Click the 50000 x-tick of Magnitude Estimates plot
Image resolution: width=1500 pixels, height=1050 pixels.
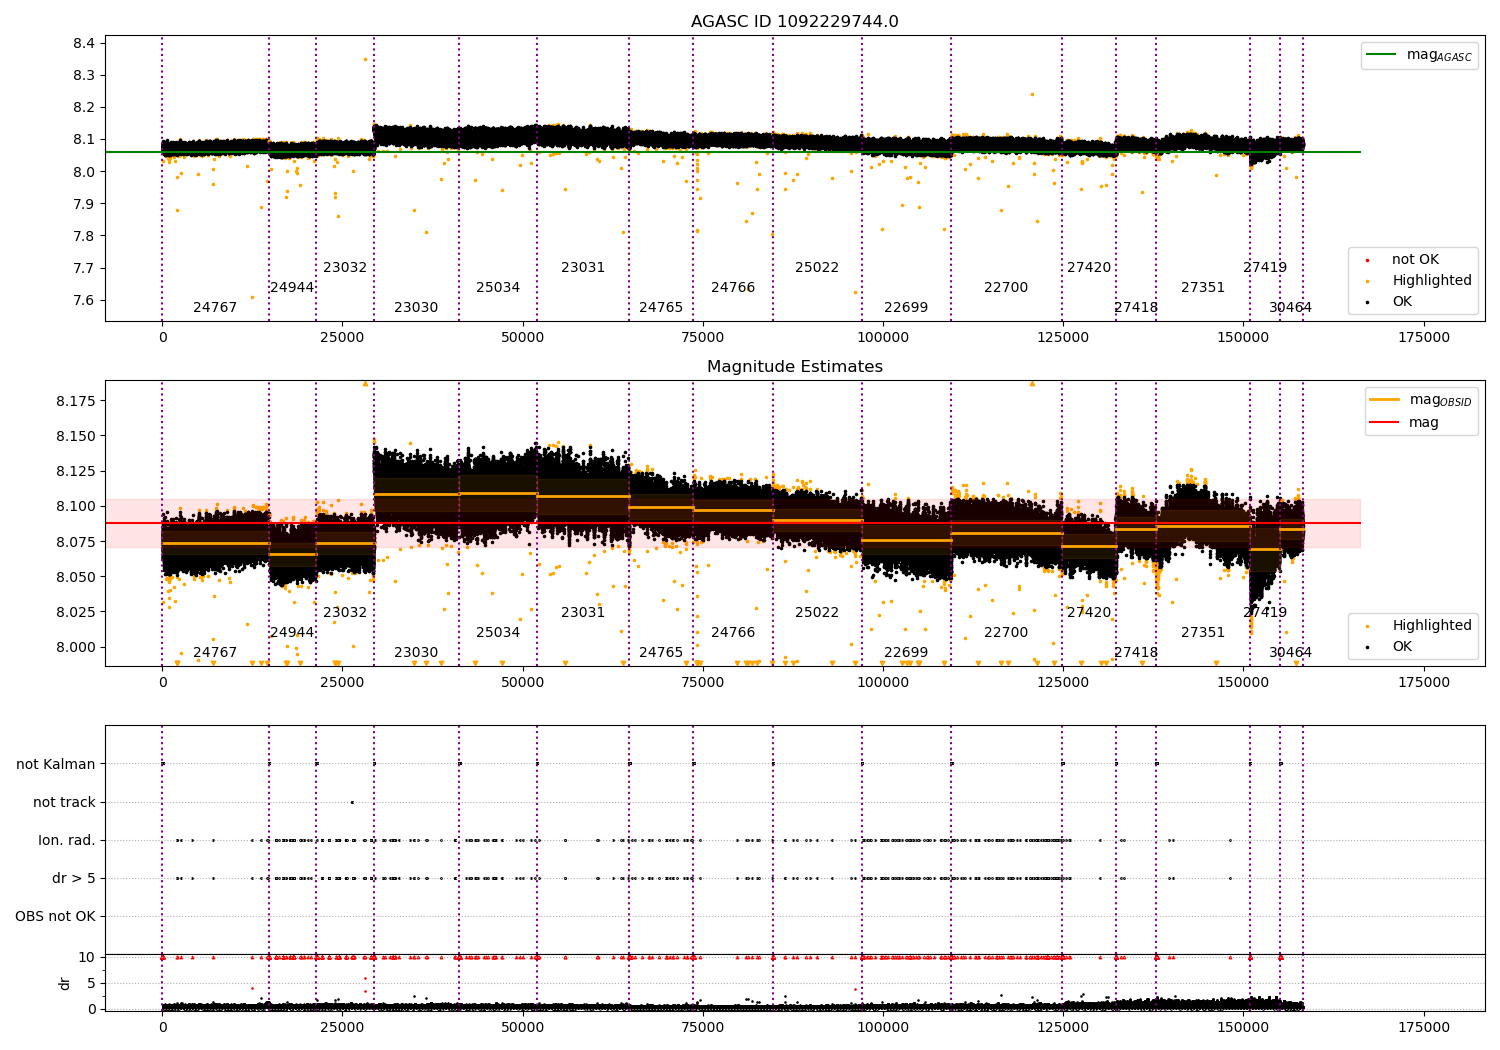[x=522, y=683]
